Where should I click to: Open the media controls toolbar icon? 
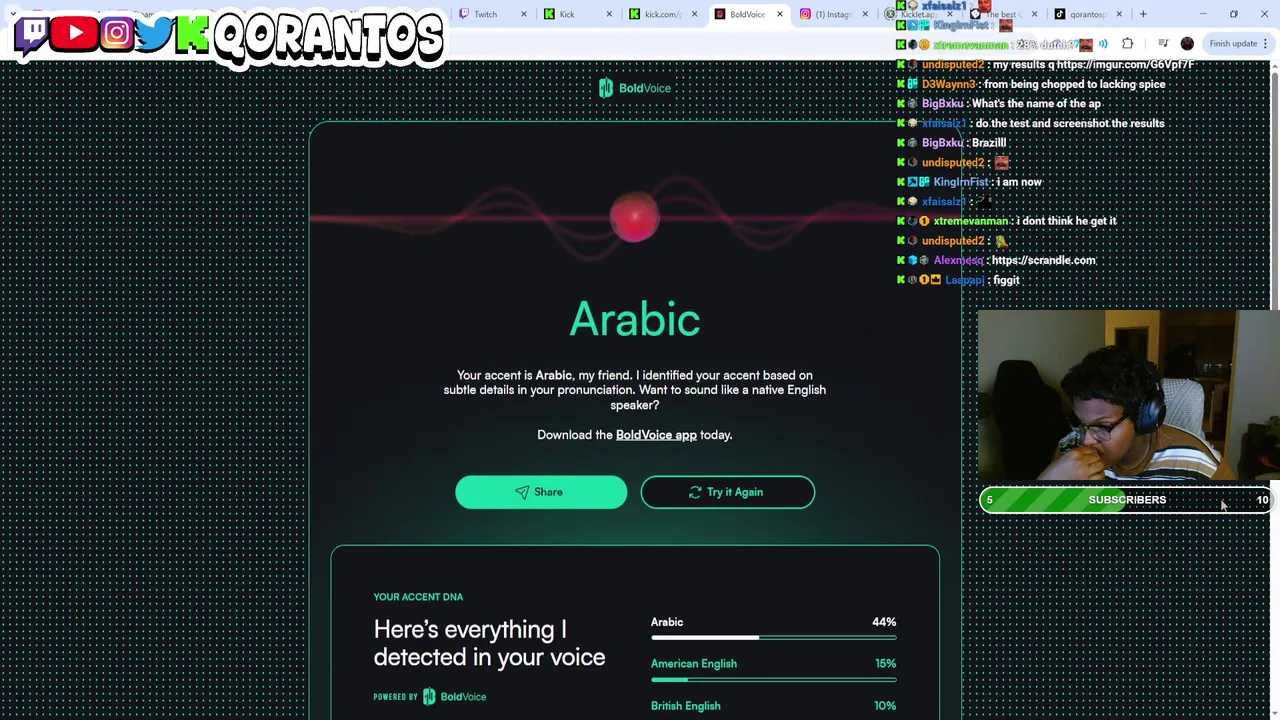1163,43
